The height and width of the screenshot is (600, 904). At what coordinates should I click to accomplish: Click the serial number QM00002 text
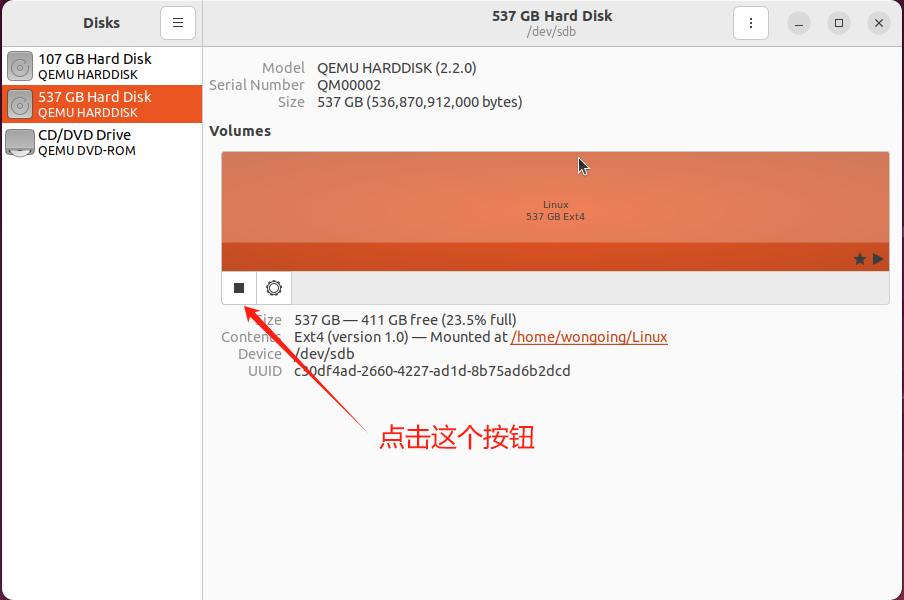click(349, 85)
